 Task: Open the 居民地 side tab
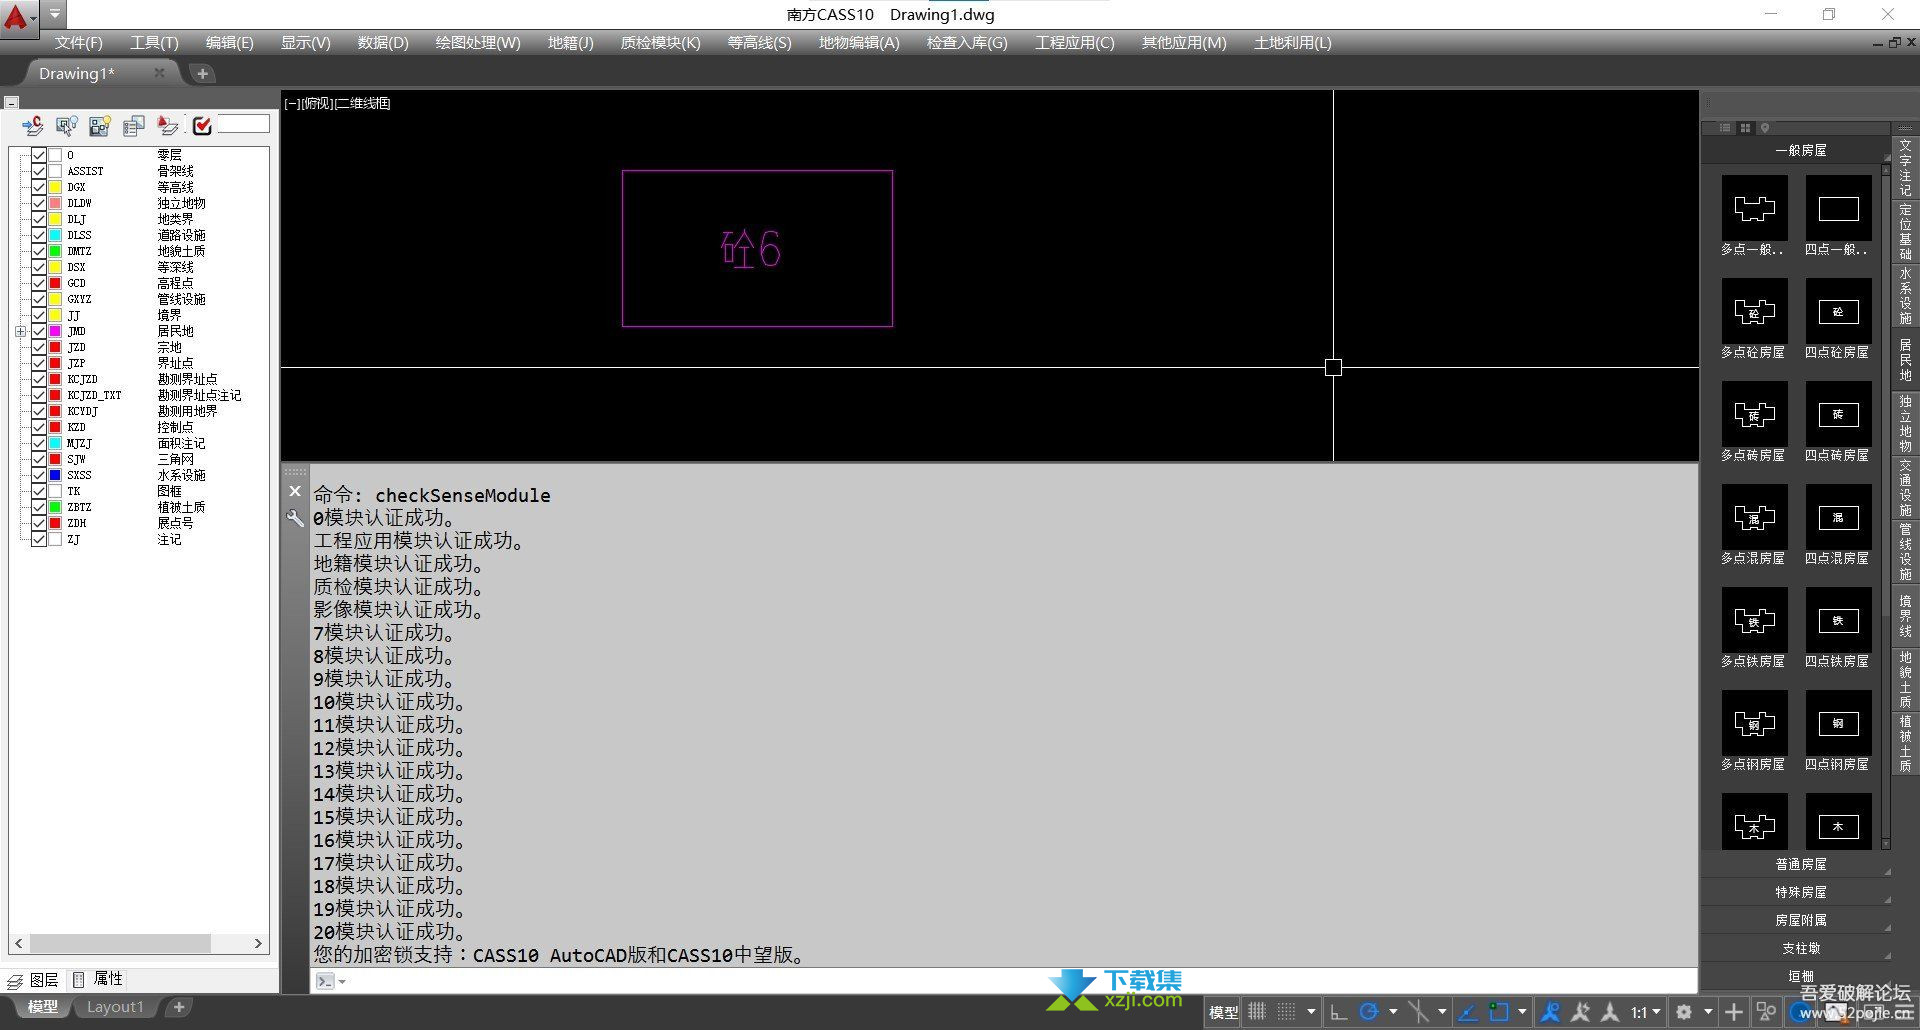[x=1905, y=360]
